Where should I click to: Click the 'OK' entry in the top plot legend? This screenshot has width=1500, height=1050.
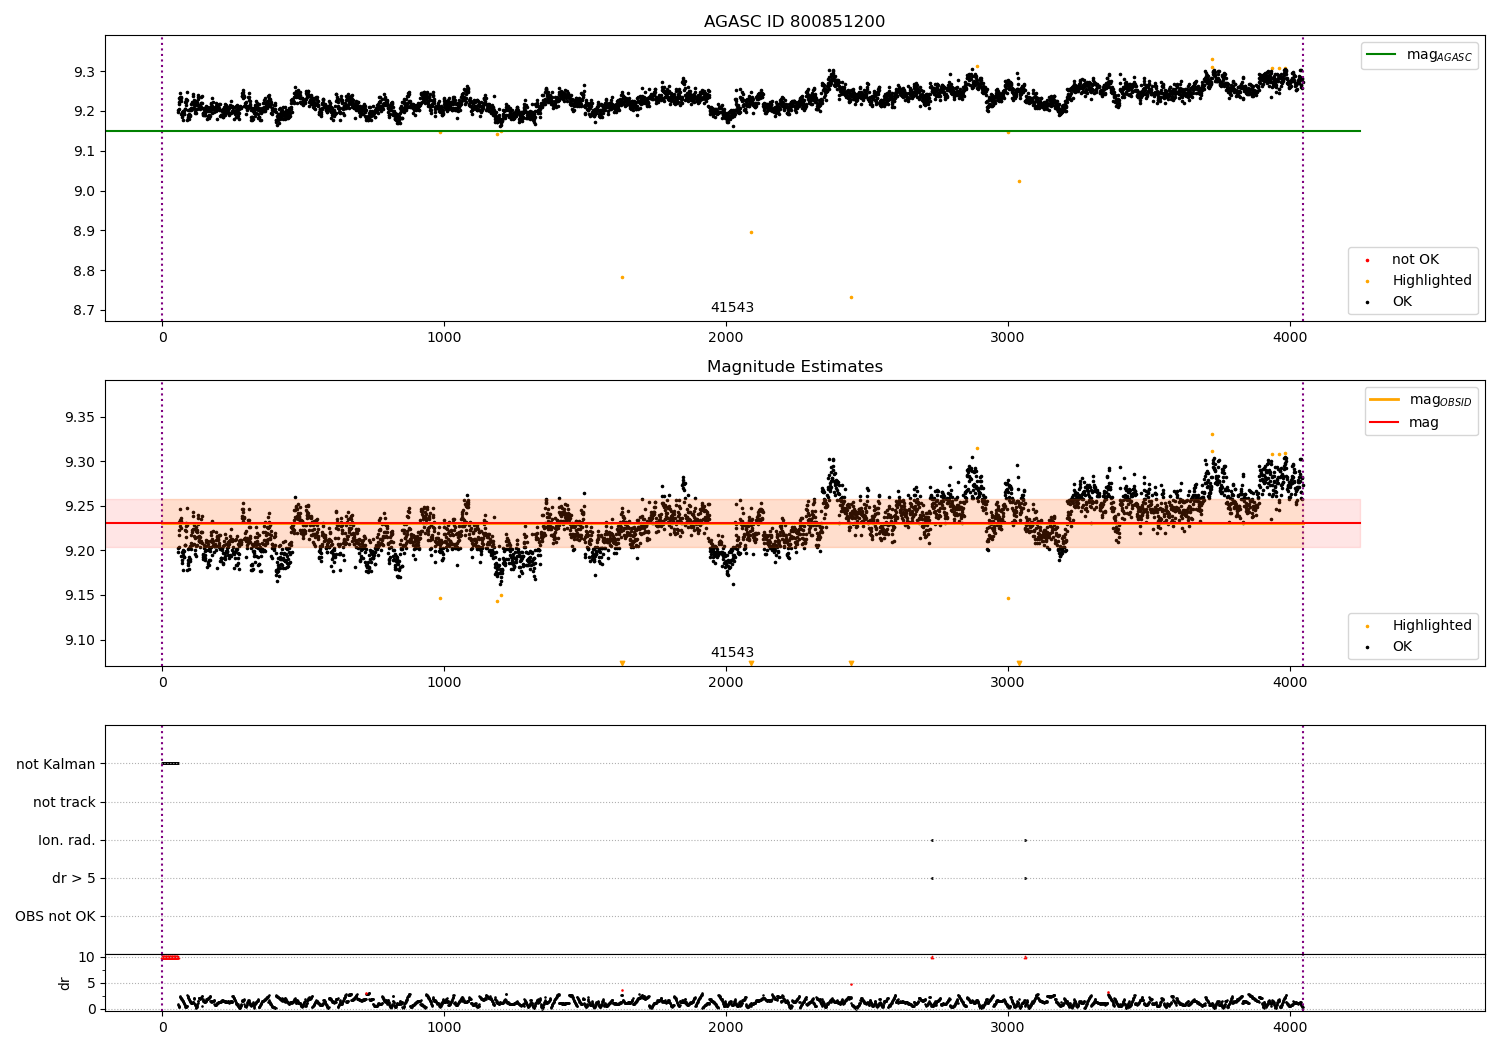pos(1402,302)
